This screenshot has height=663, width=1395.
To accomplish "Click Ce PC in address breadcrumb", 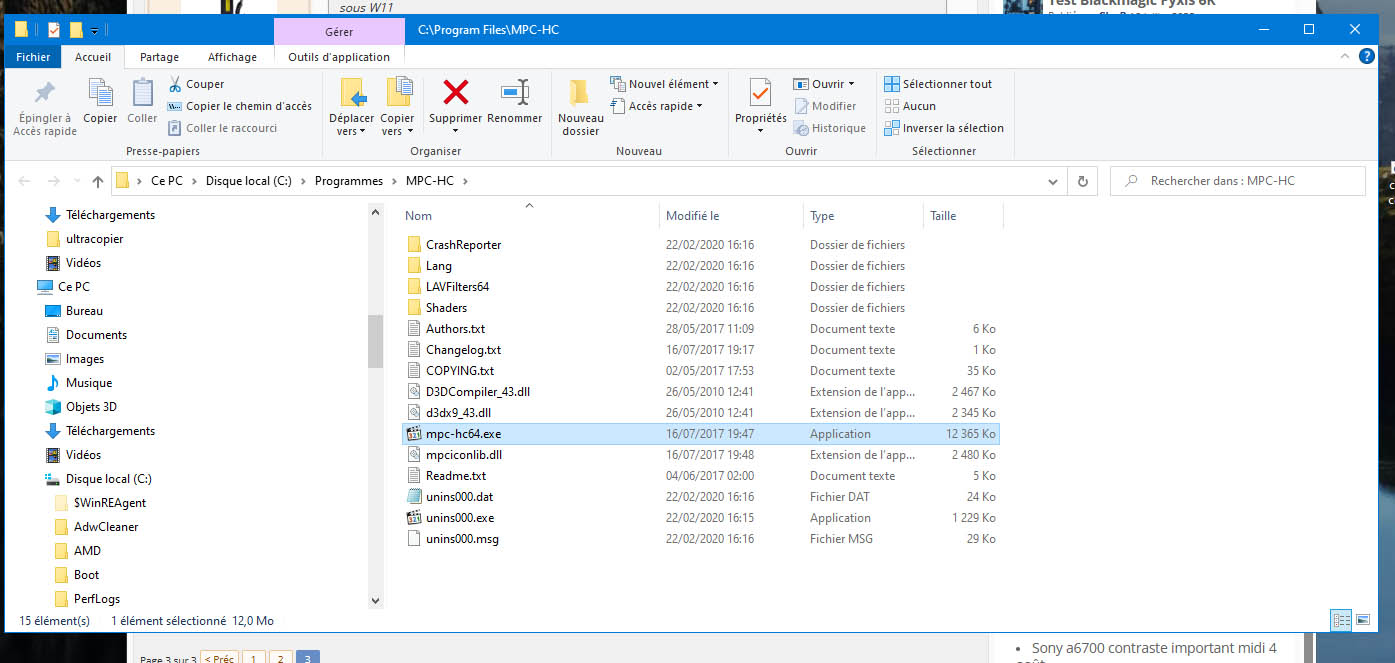I will point(166,181).
